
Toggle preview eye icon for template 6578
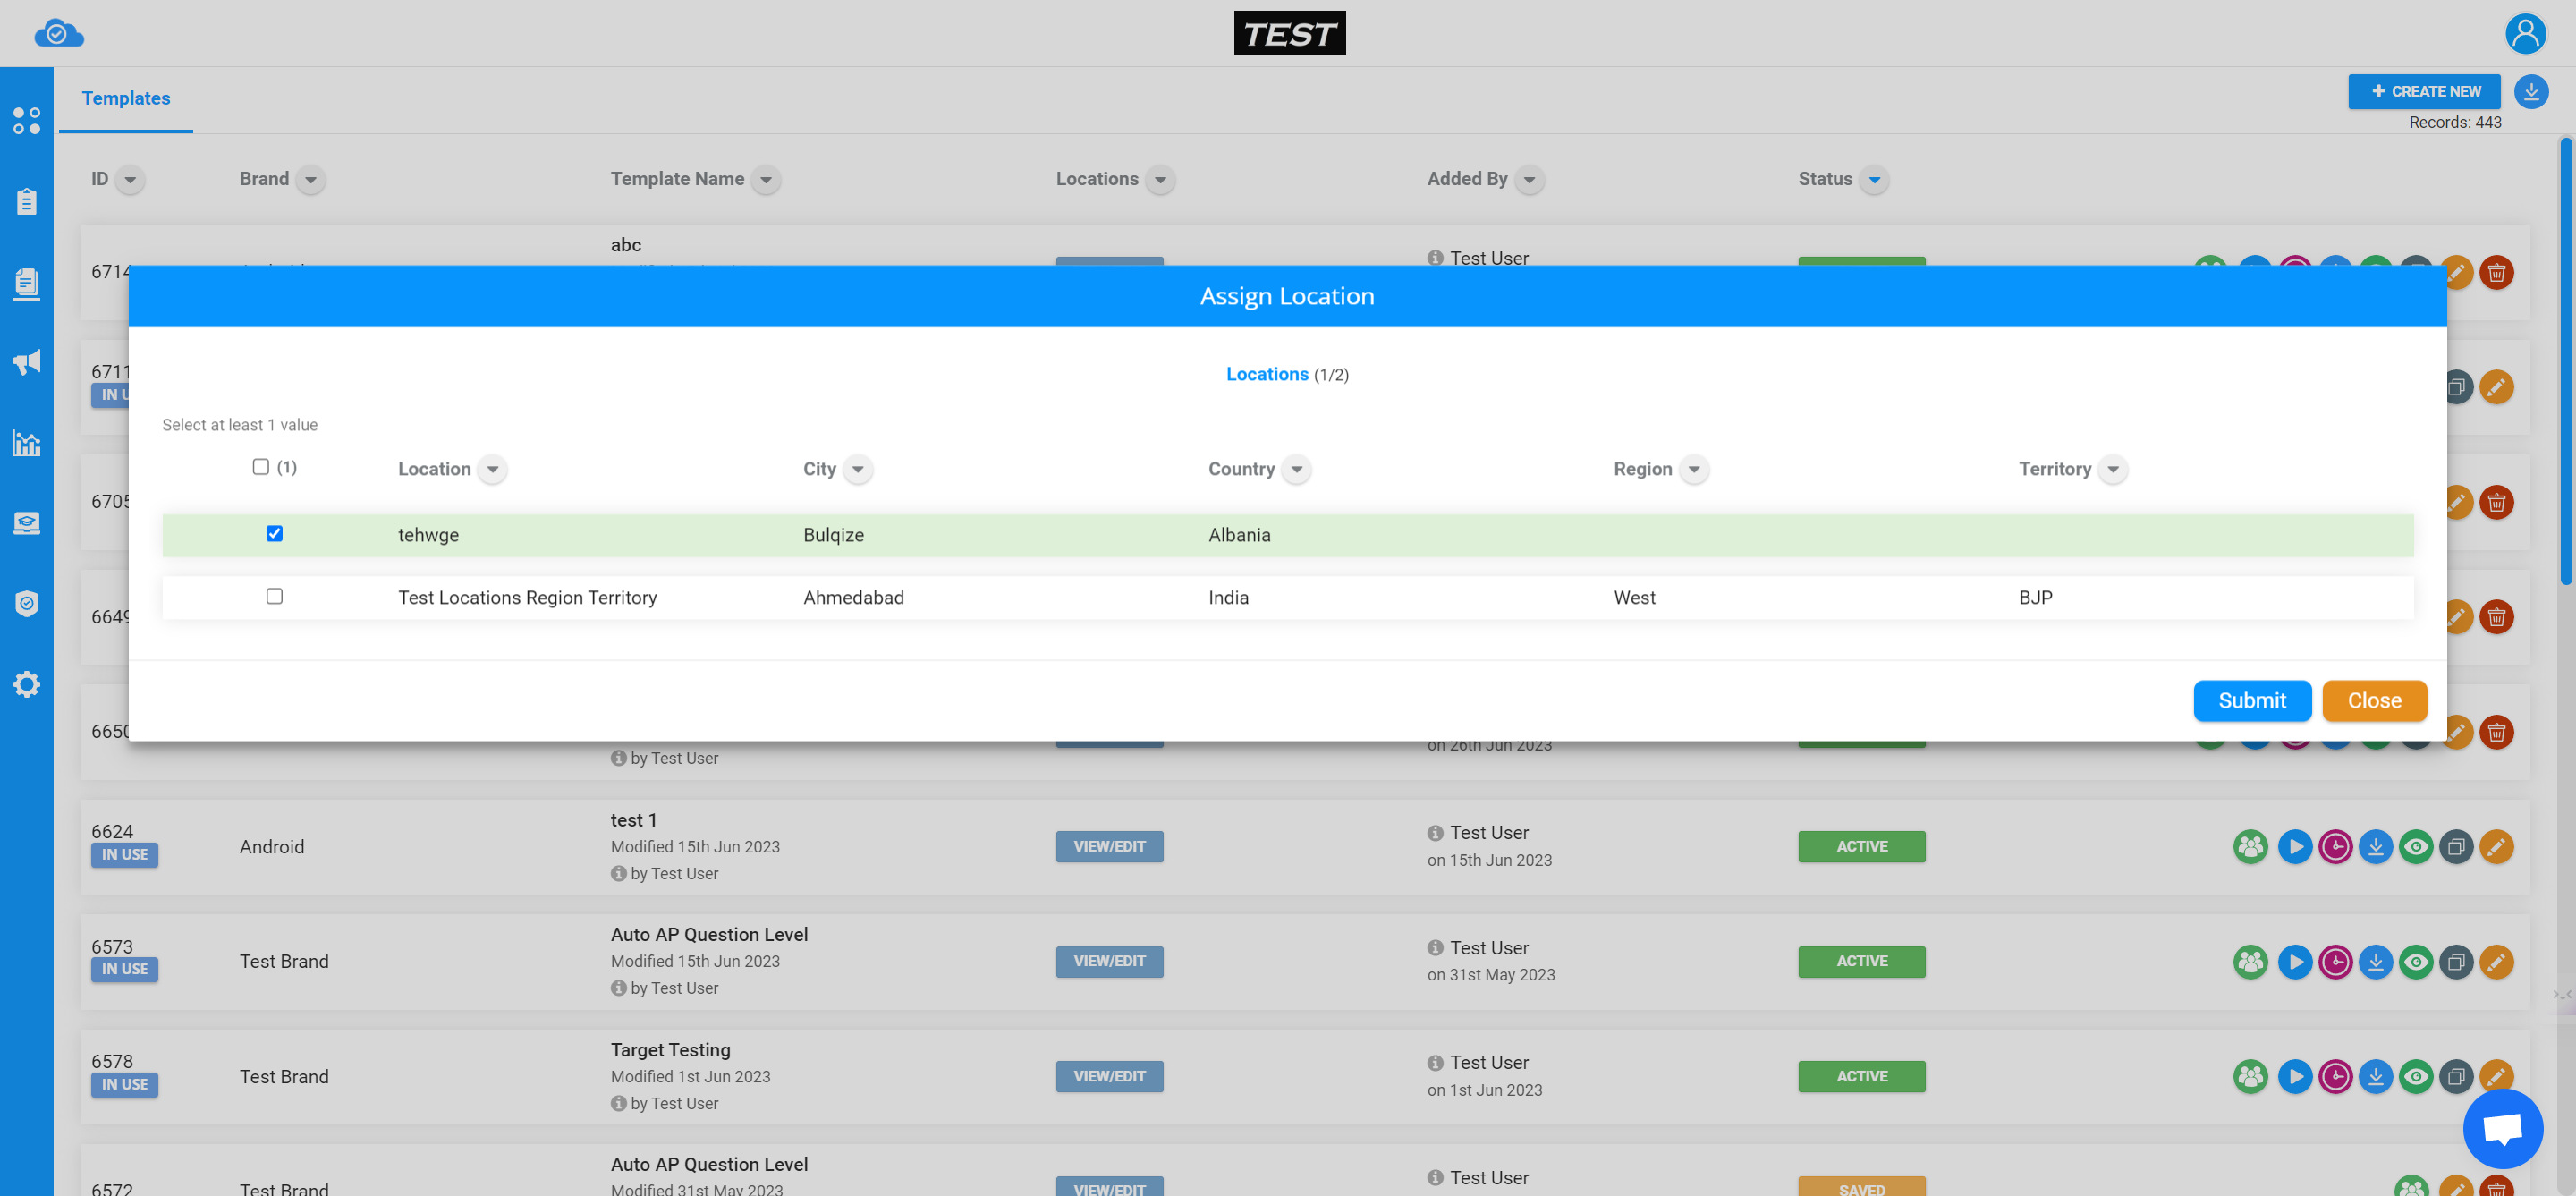(x=2415, y=1077)
